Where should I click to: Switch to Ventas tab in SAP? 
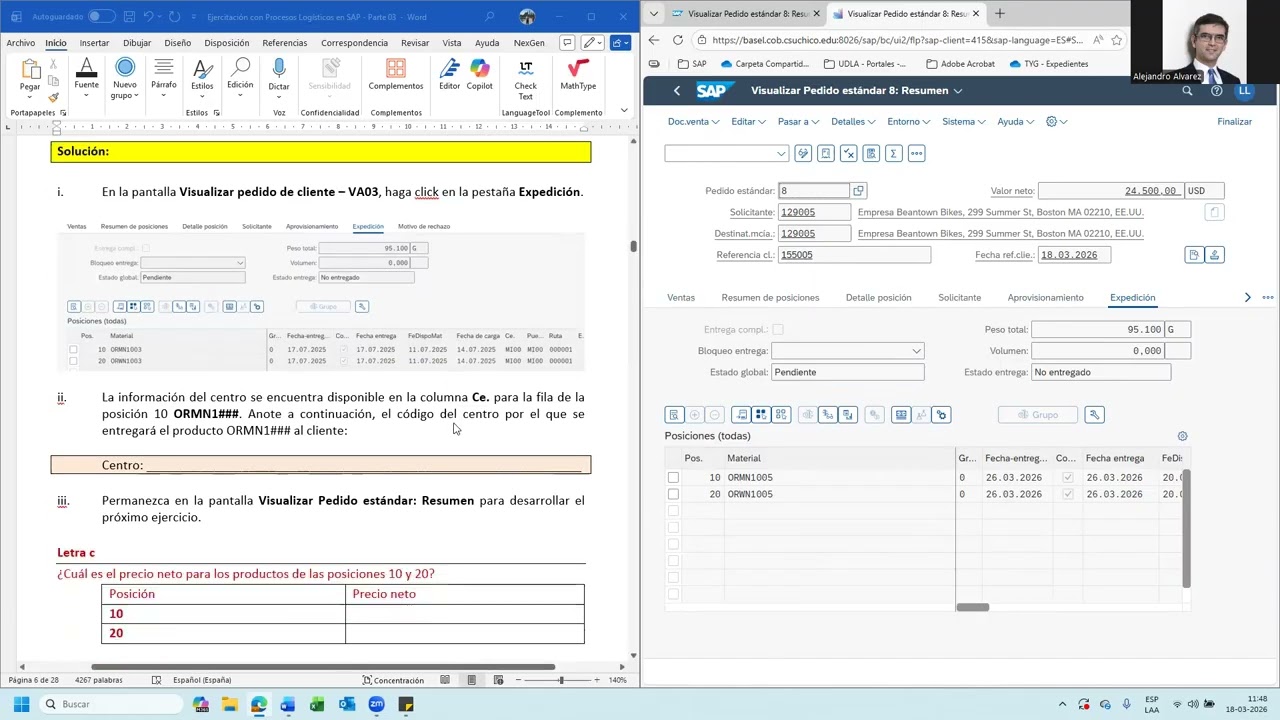tap(681, 297)
